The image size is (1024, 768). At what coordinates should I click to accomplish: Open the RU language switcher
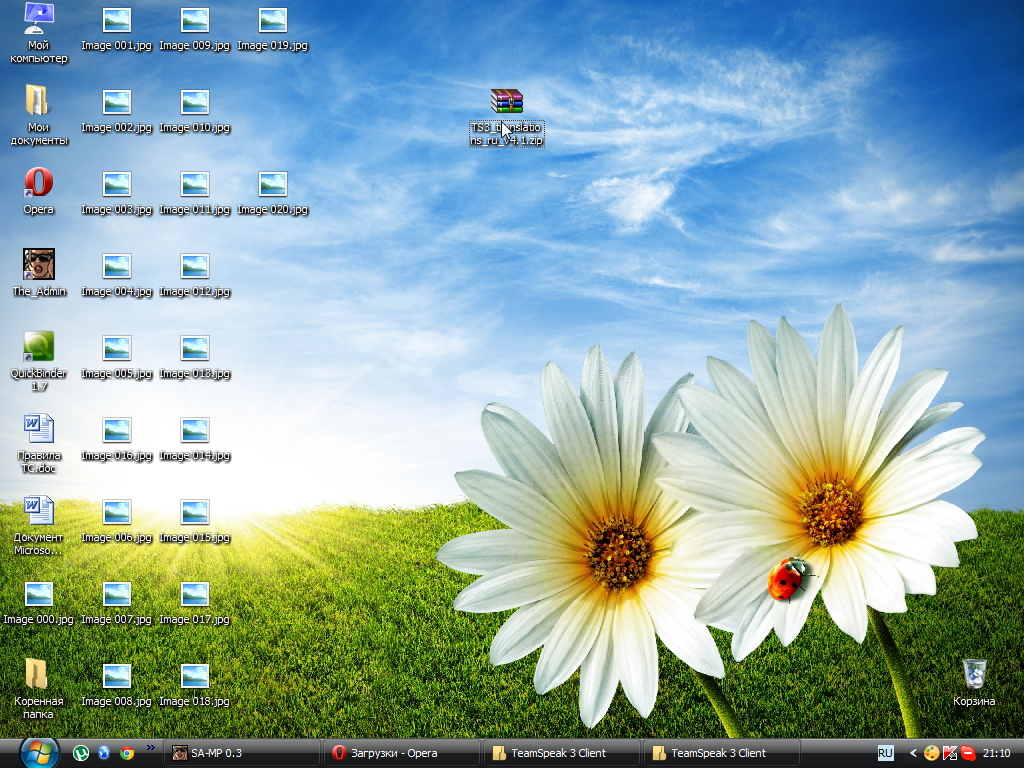click(x=885, y=753)
